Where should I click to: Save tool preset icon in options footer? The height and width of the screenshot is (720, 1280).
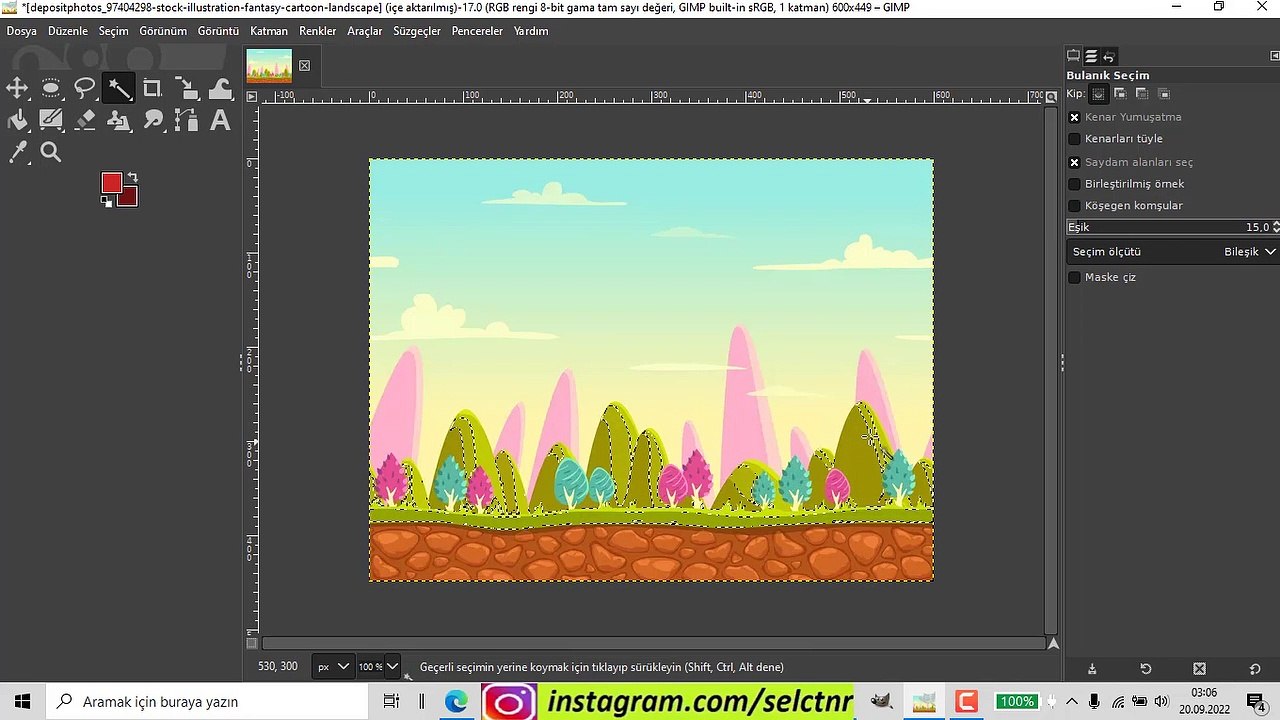(1092, 669)
